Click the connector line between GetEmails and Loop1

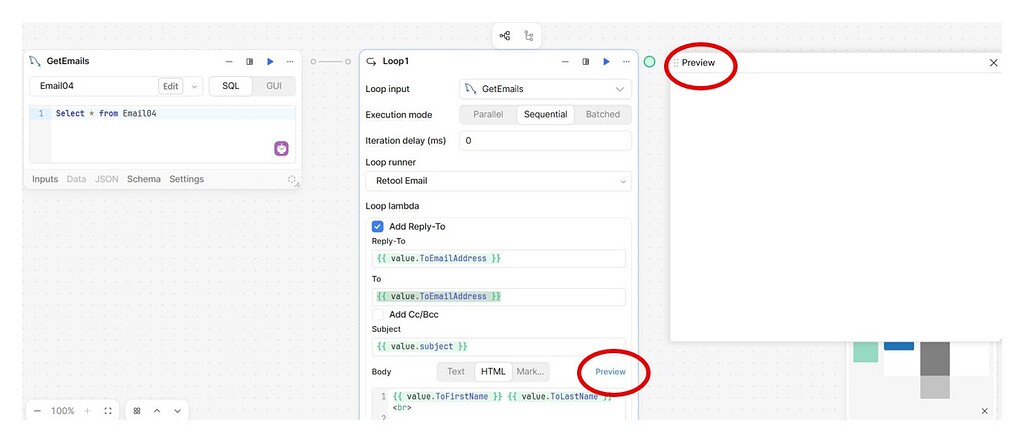coord(330,61)
